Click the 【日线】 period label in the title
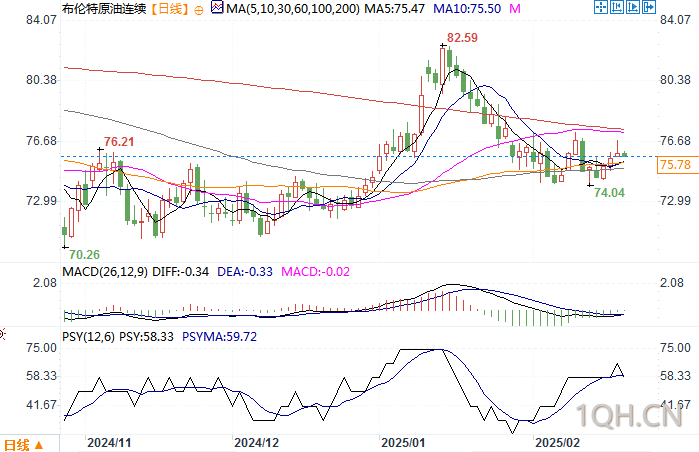Image resolution: width=699 pixels, height=452 pixels. [x=169, y=8]
